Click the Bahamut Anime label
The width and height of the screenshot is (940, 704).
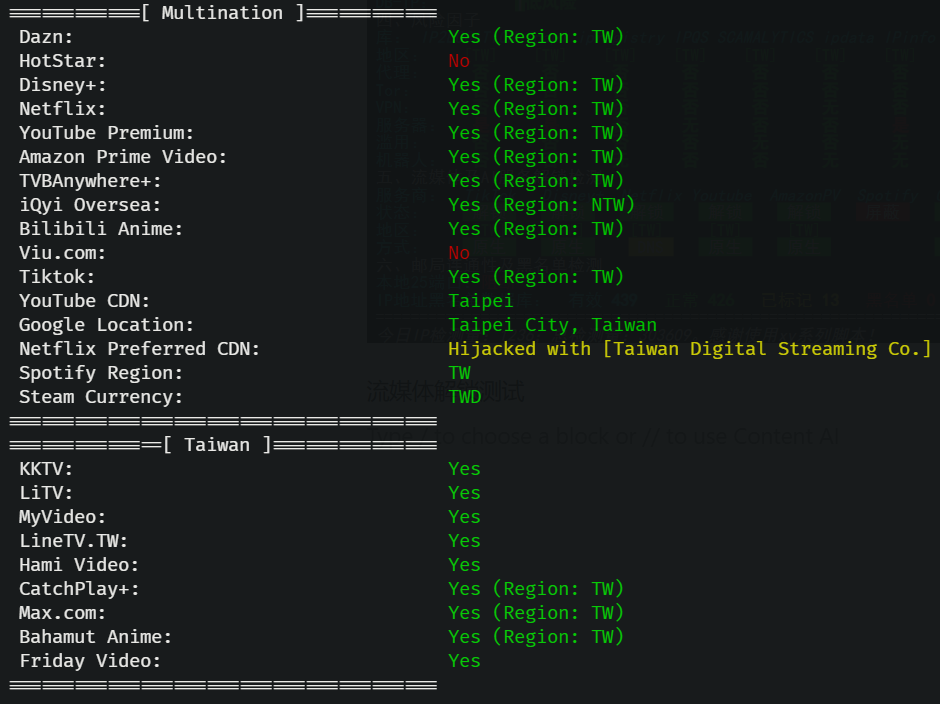pos(95,637)
